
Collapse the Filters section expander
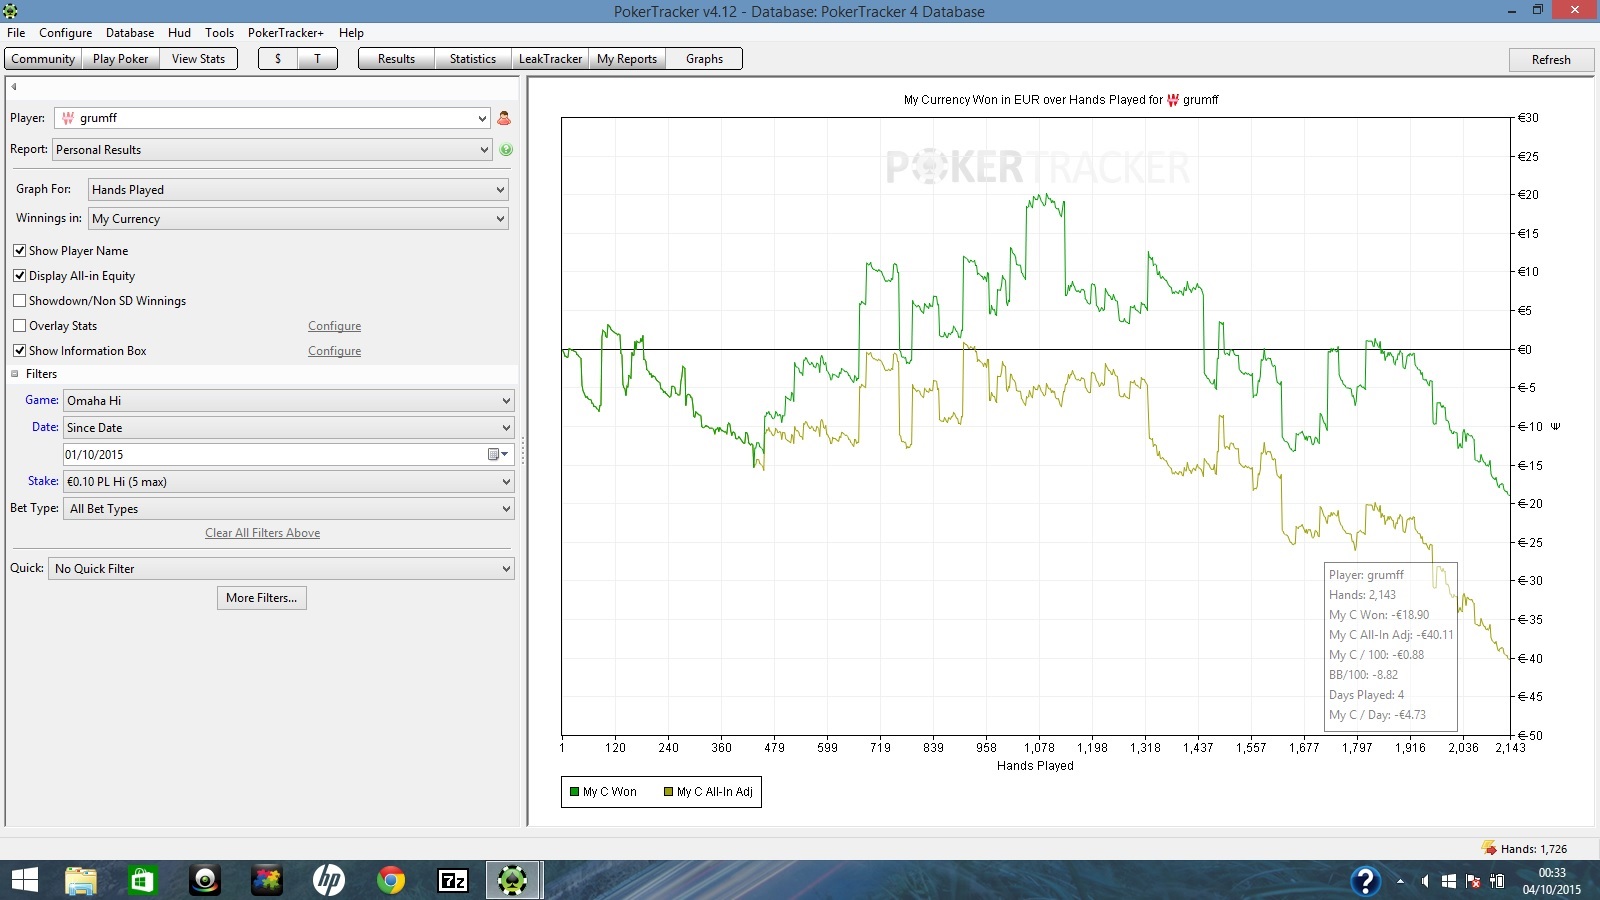tap(15, 374)
